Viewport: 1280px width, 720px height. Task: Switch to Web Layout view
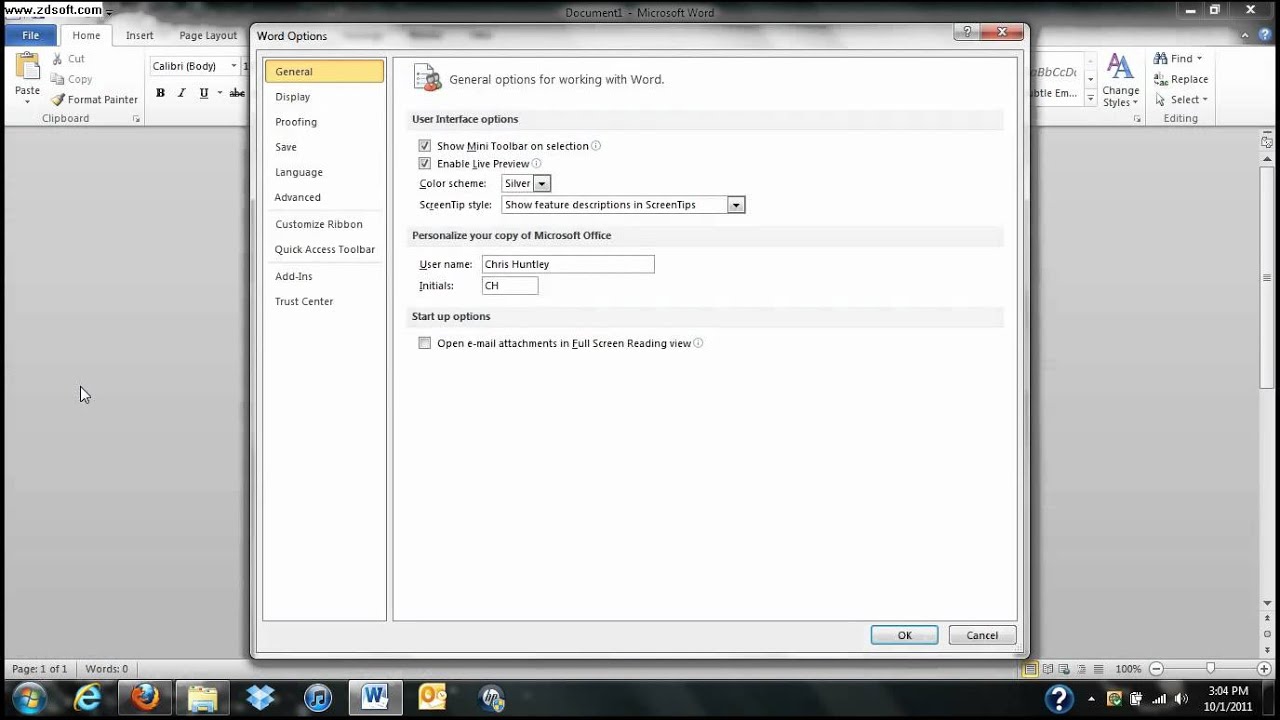pyautogui.click(x=1064, y=668)
